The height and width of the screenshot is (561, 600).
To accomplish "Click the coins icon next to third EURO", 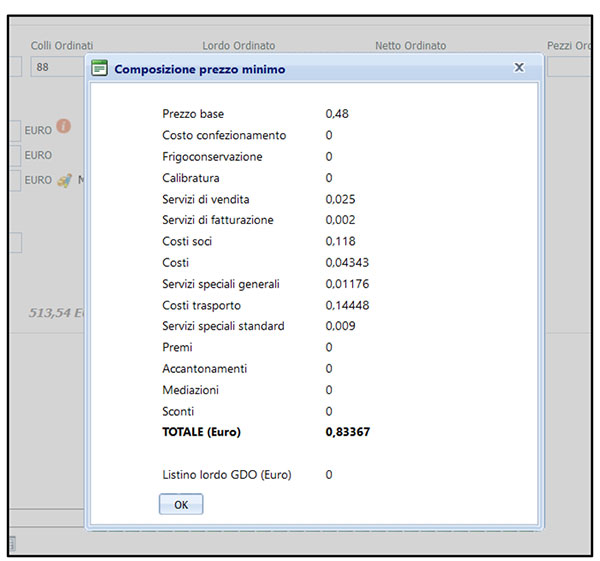I will (64, 179).
